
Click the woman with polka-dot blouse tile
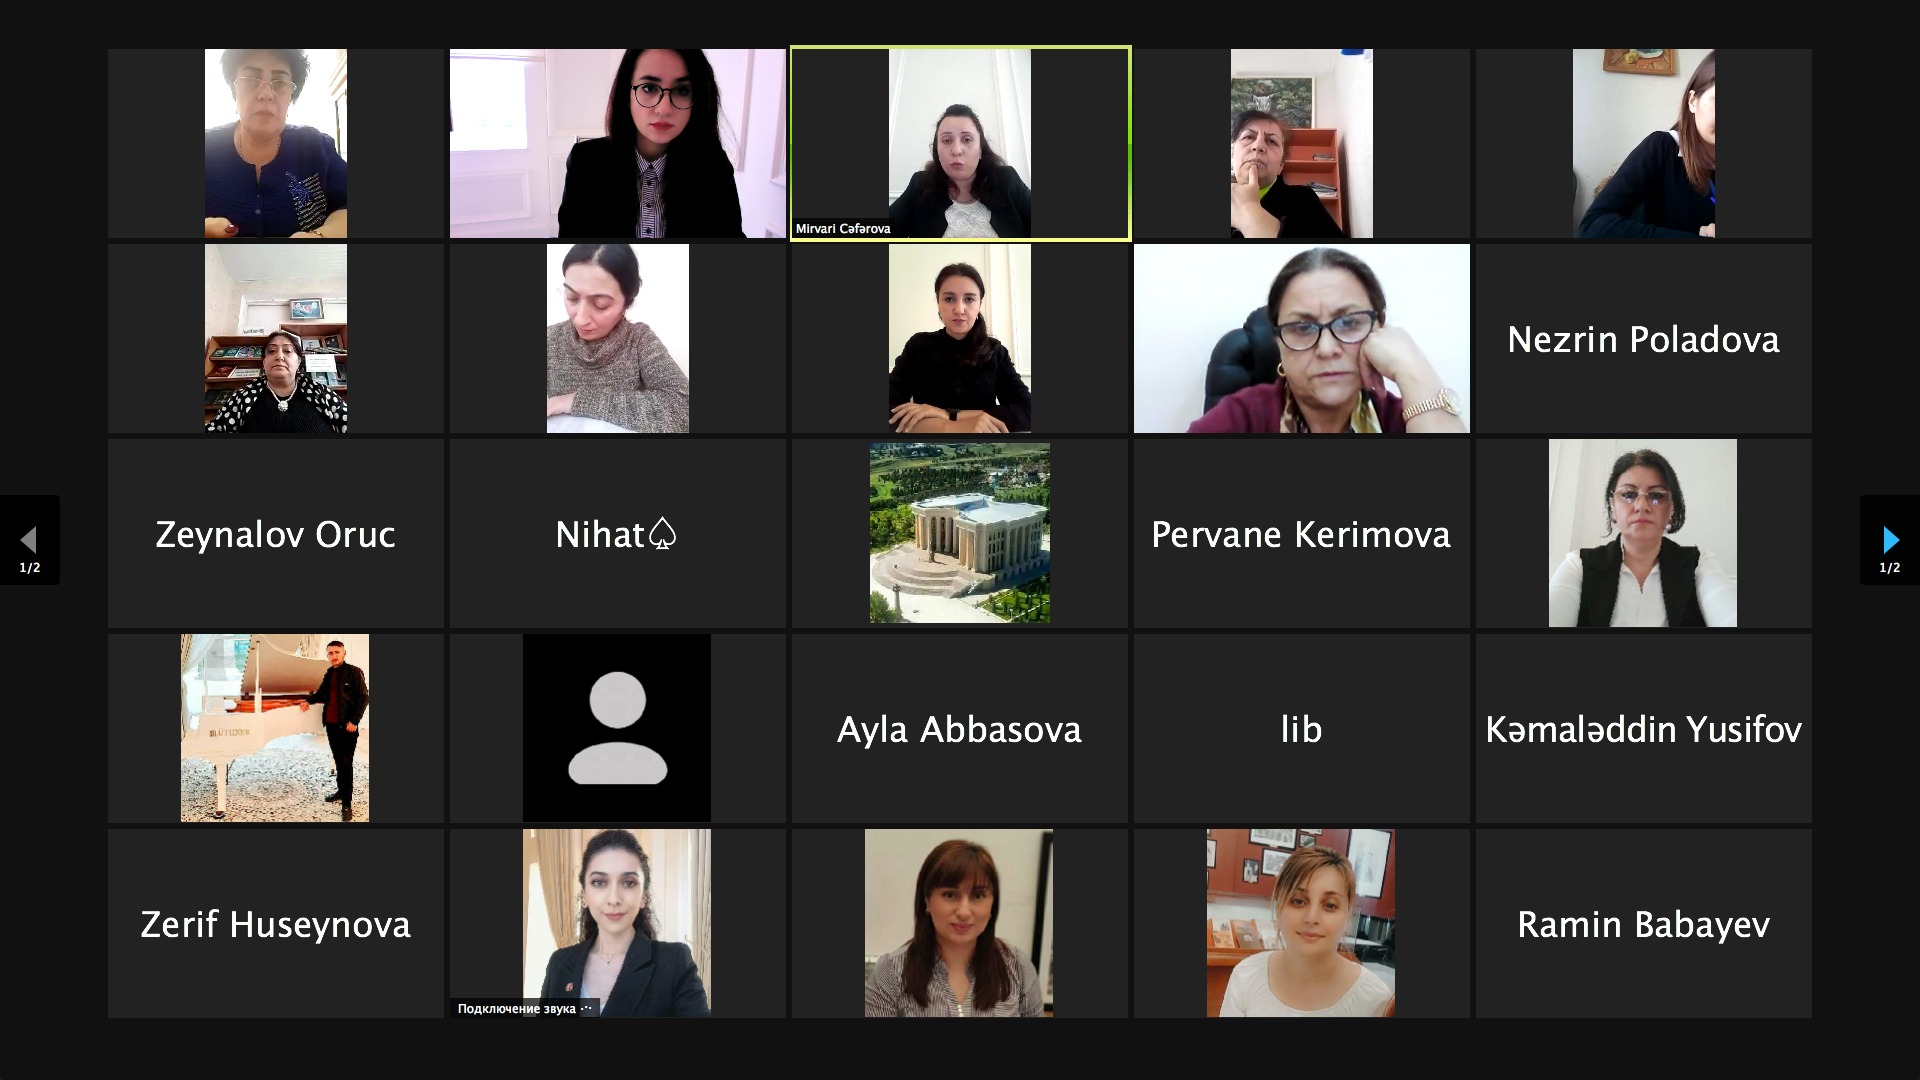[275, 338]
